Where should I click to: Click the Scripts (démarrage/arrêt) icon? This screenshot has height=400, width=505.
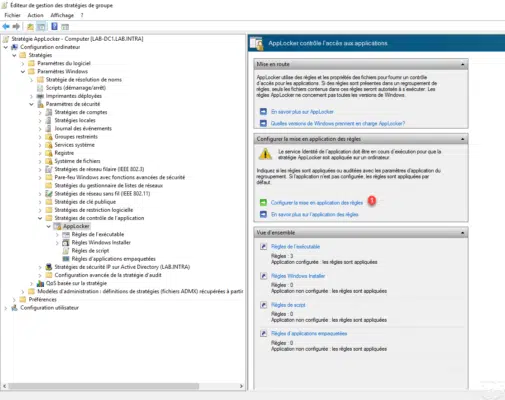[x=40, y=88]
